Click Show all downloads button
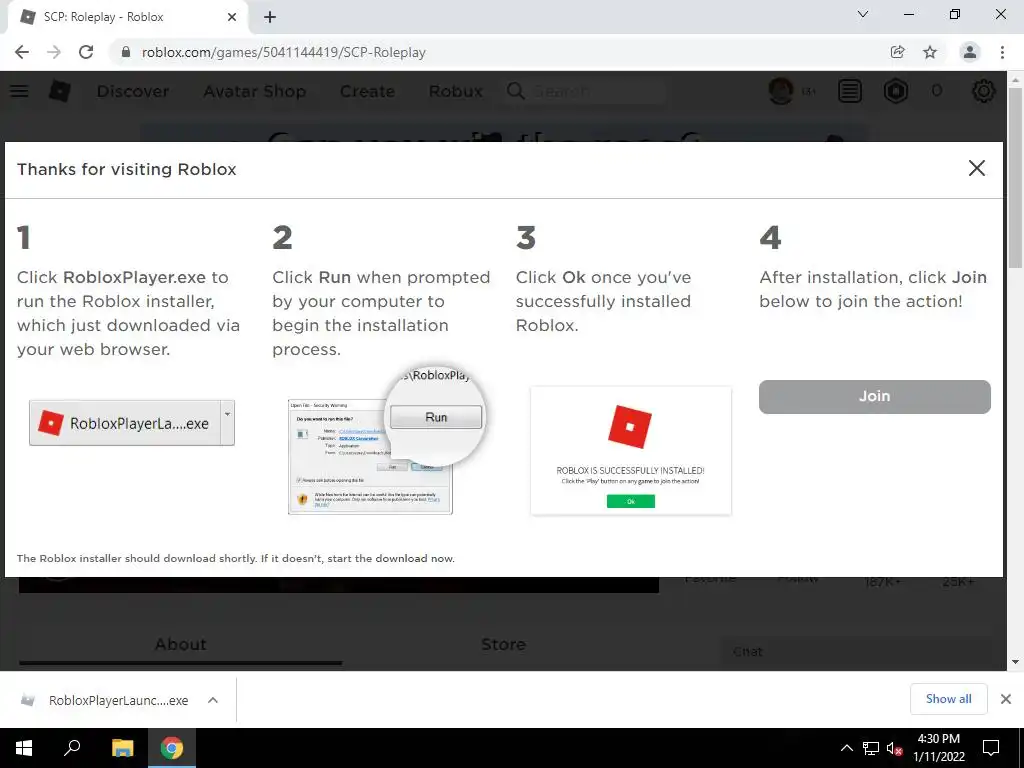Viewport: 1024px width, 768px height. pos(948,699)
